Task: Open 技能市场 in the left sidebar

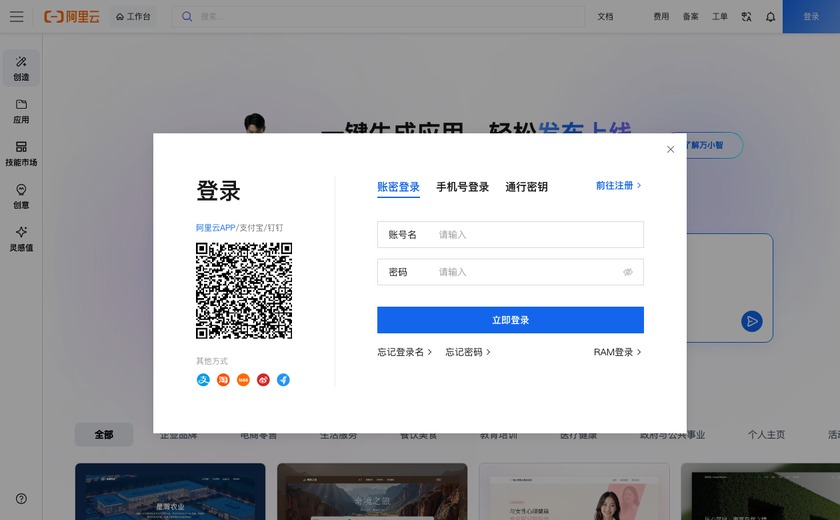Action: coord(21,154)
